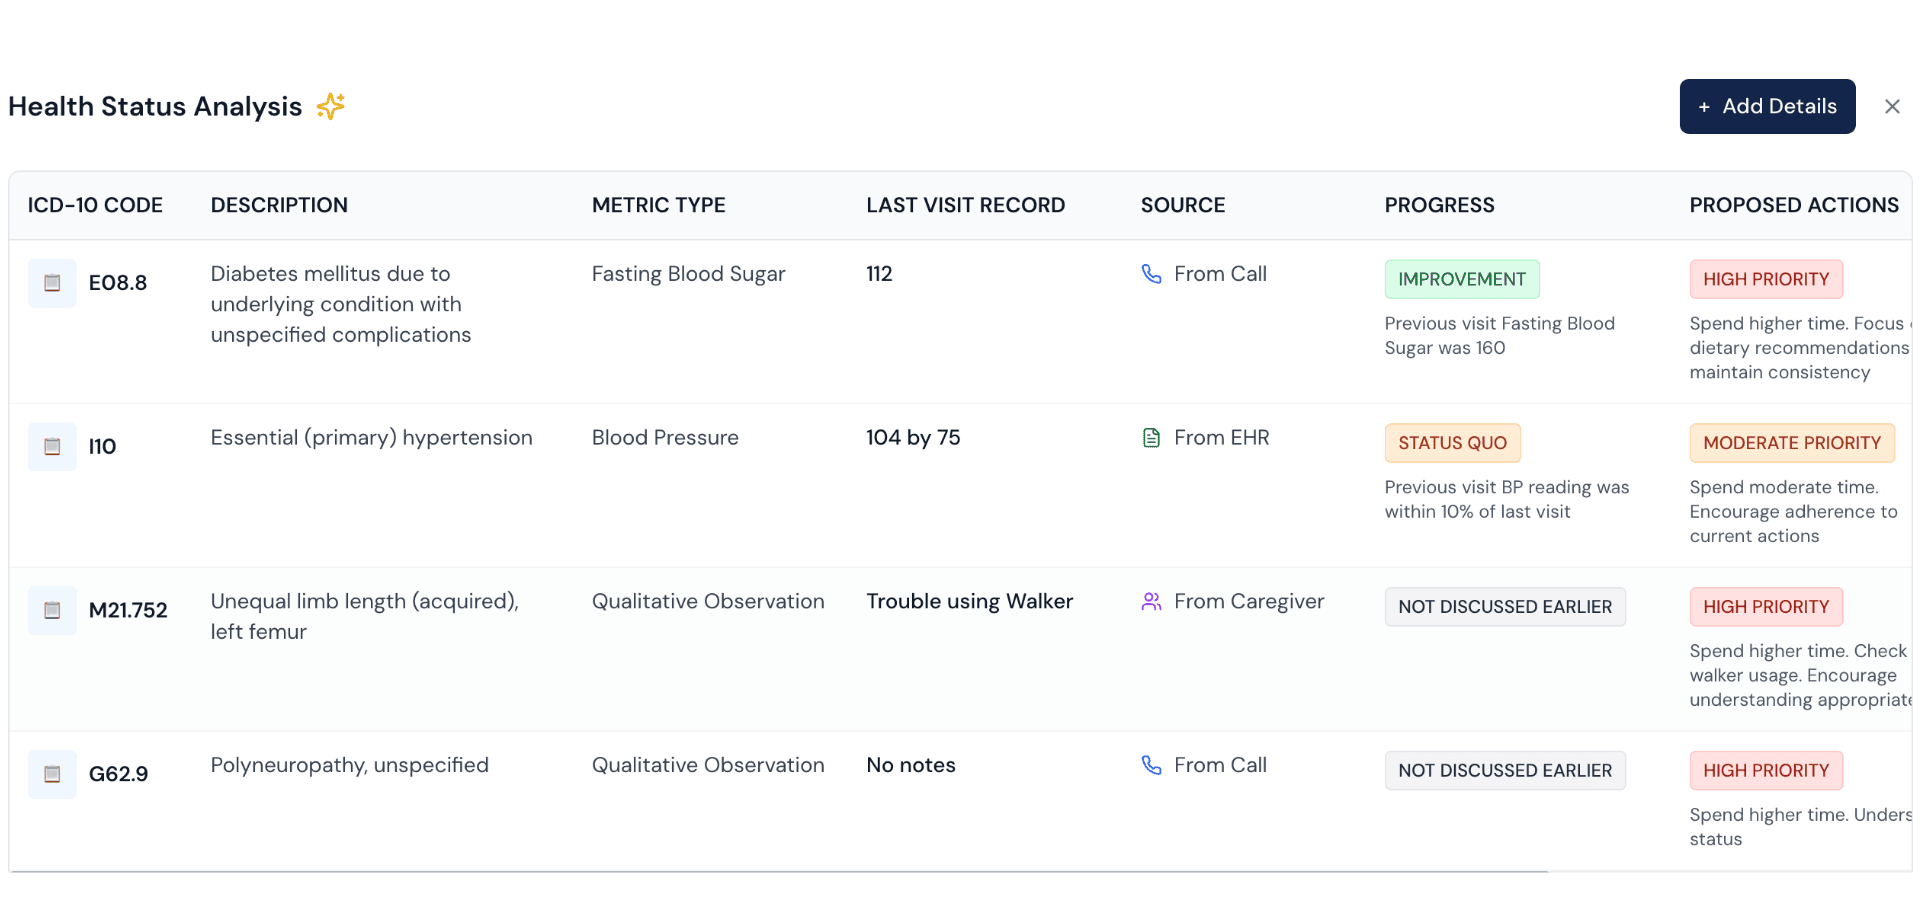Viewport: 1922px width, 904px height.
Task: Click the phone icon in the polyneuropathy row
Action: pos(1151,765)
